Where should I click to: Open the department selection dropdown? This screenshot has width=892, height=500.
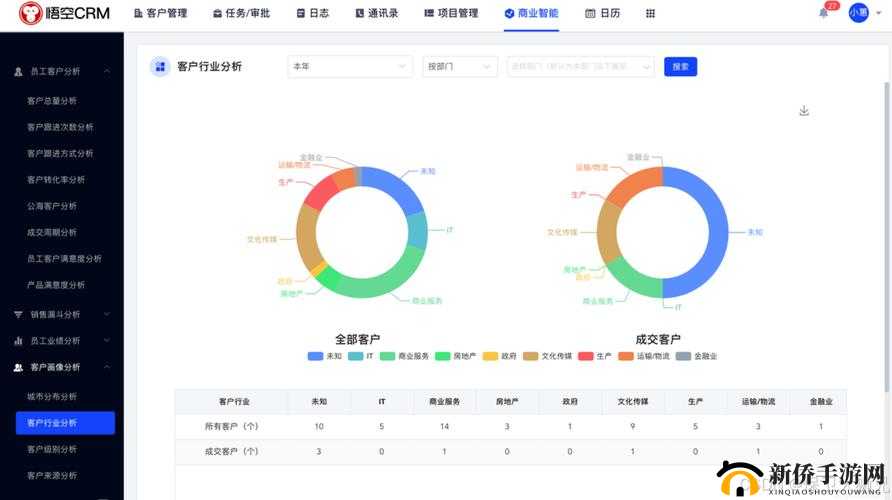tap(580, 67)
